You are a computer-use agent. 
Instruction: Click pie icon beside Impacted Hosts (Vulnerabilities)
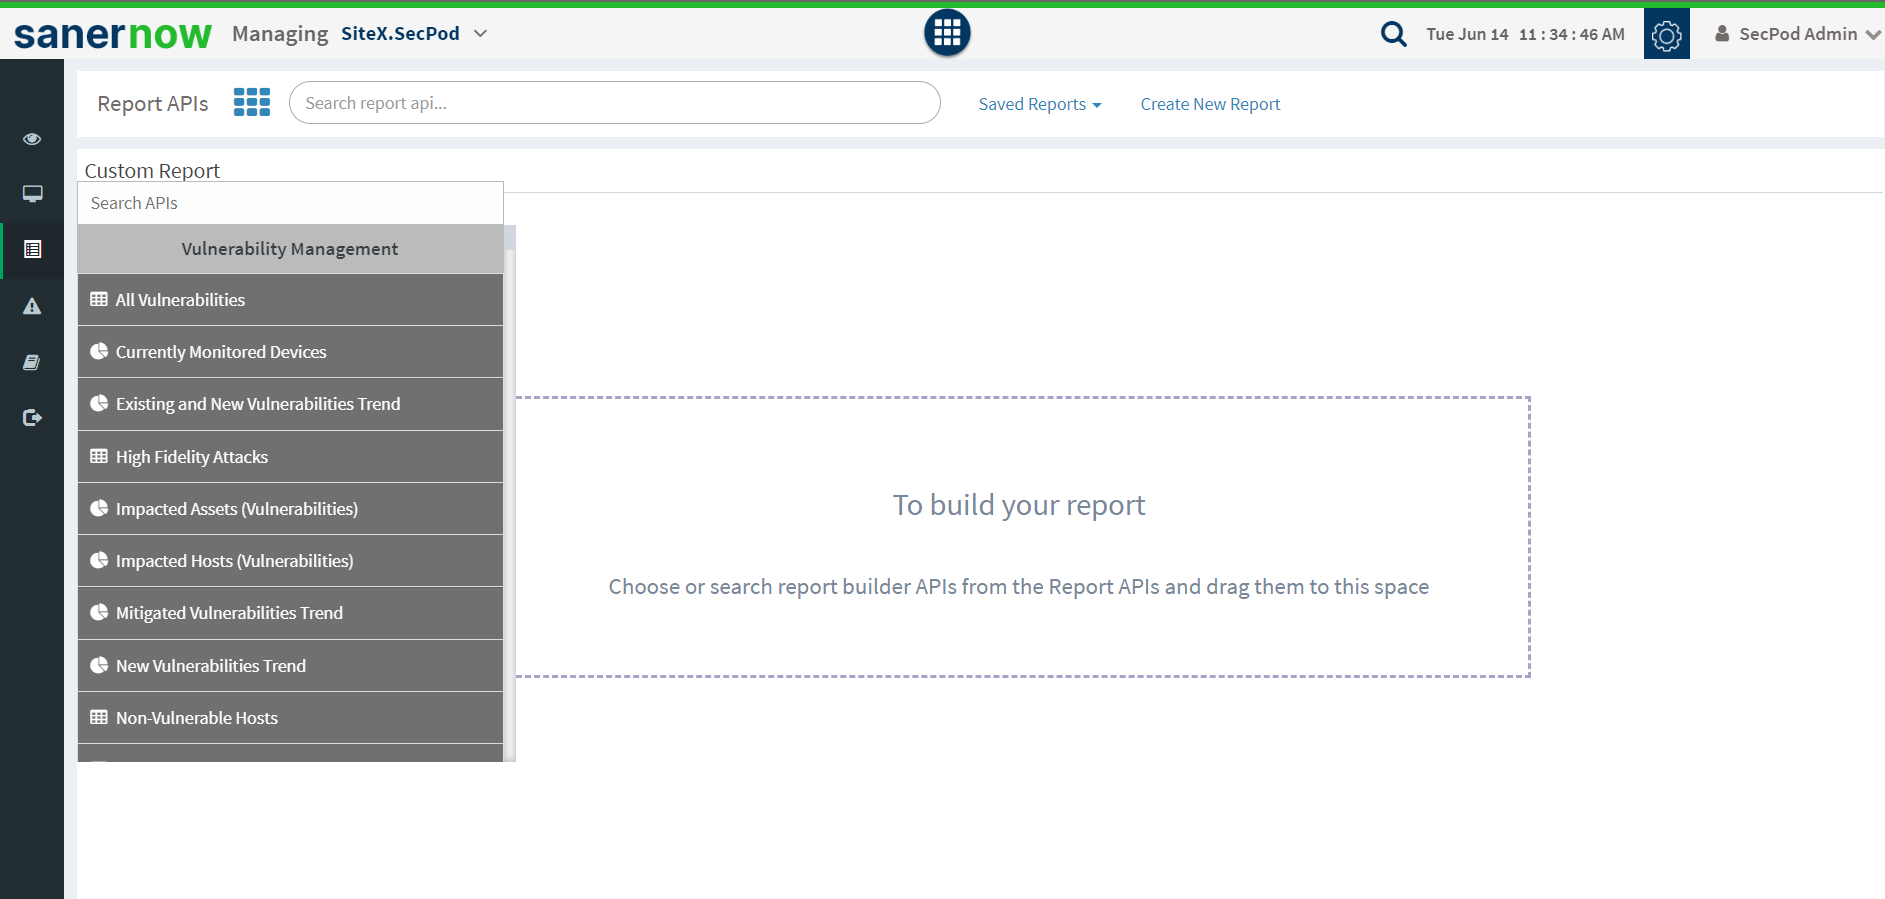(x=99, y=560)
